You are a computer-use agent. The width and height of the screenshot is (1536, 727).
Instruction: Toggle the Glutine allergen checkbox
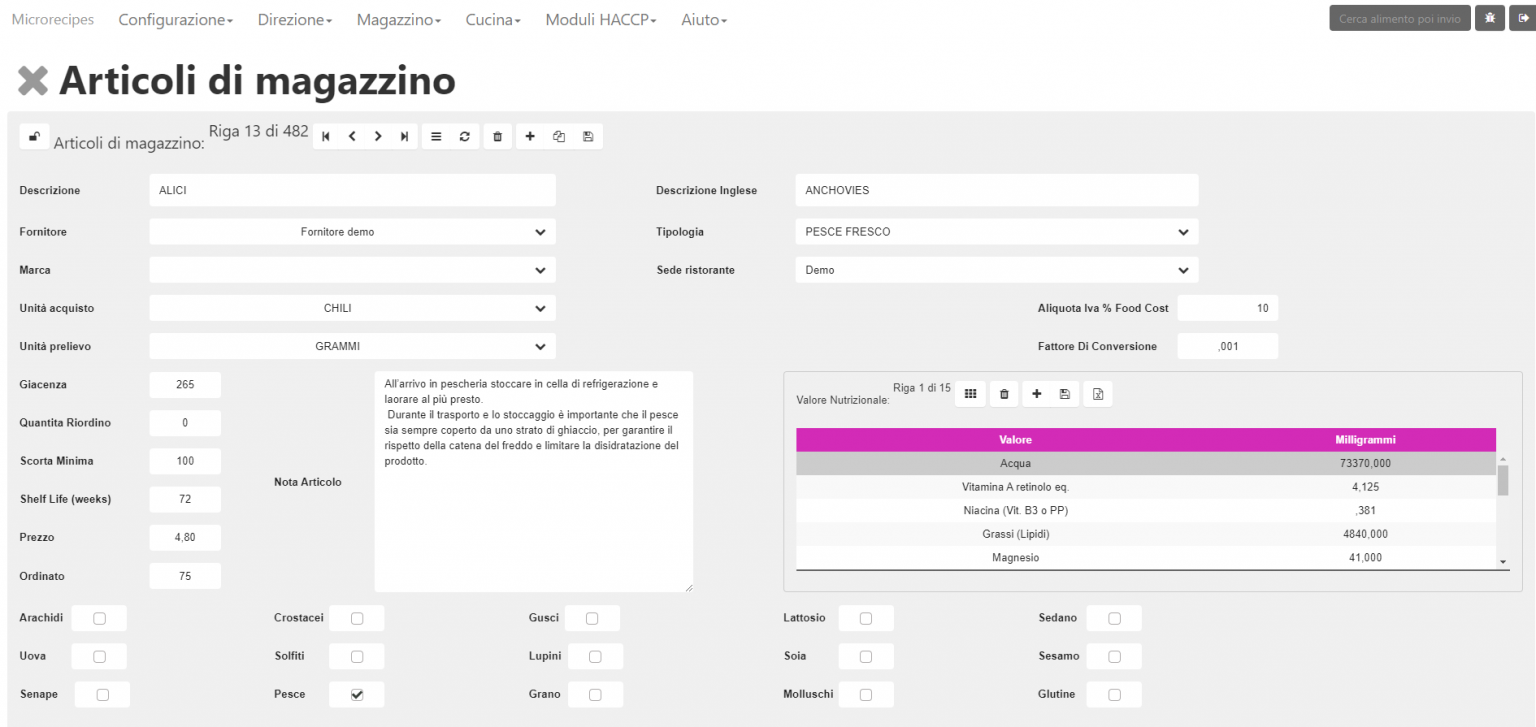point(1114,695)
